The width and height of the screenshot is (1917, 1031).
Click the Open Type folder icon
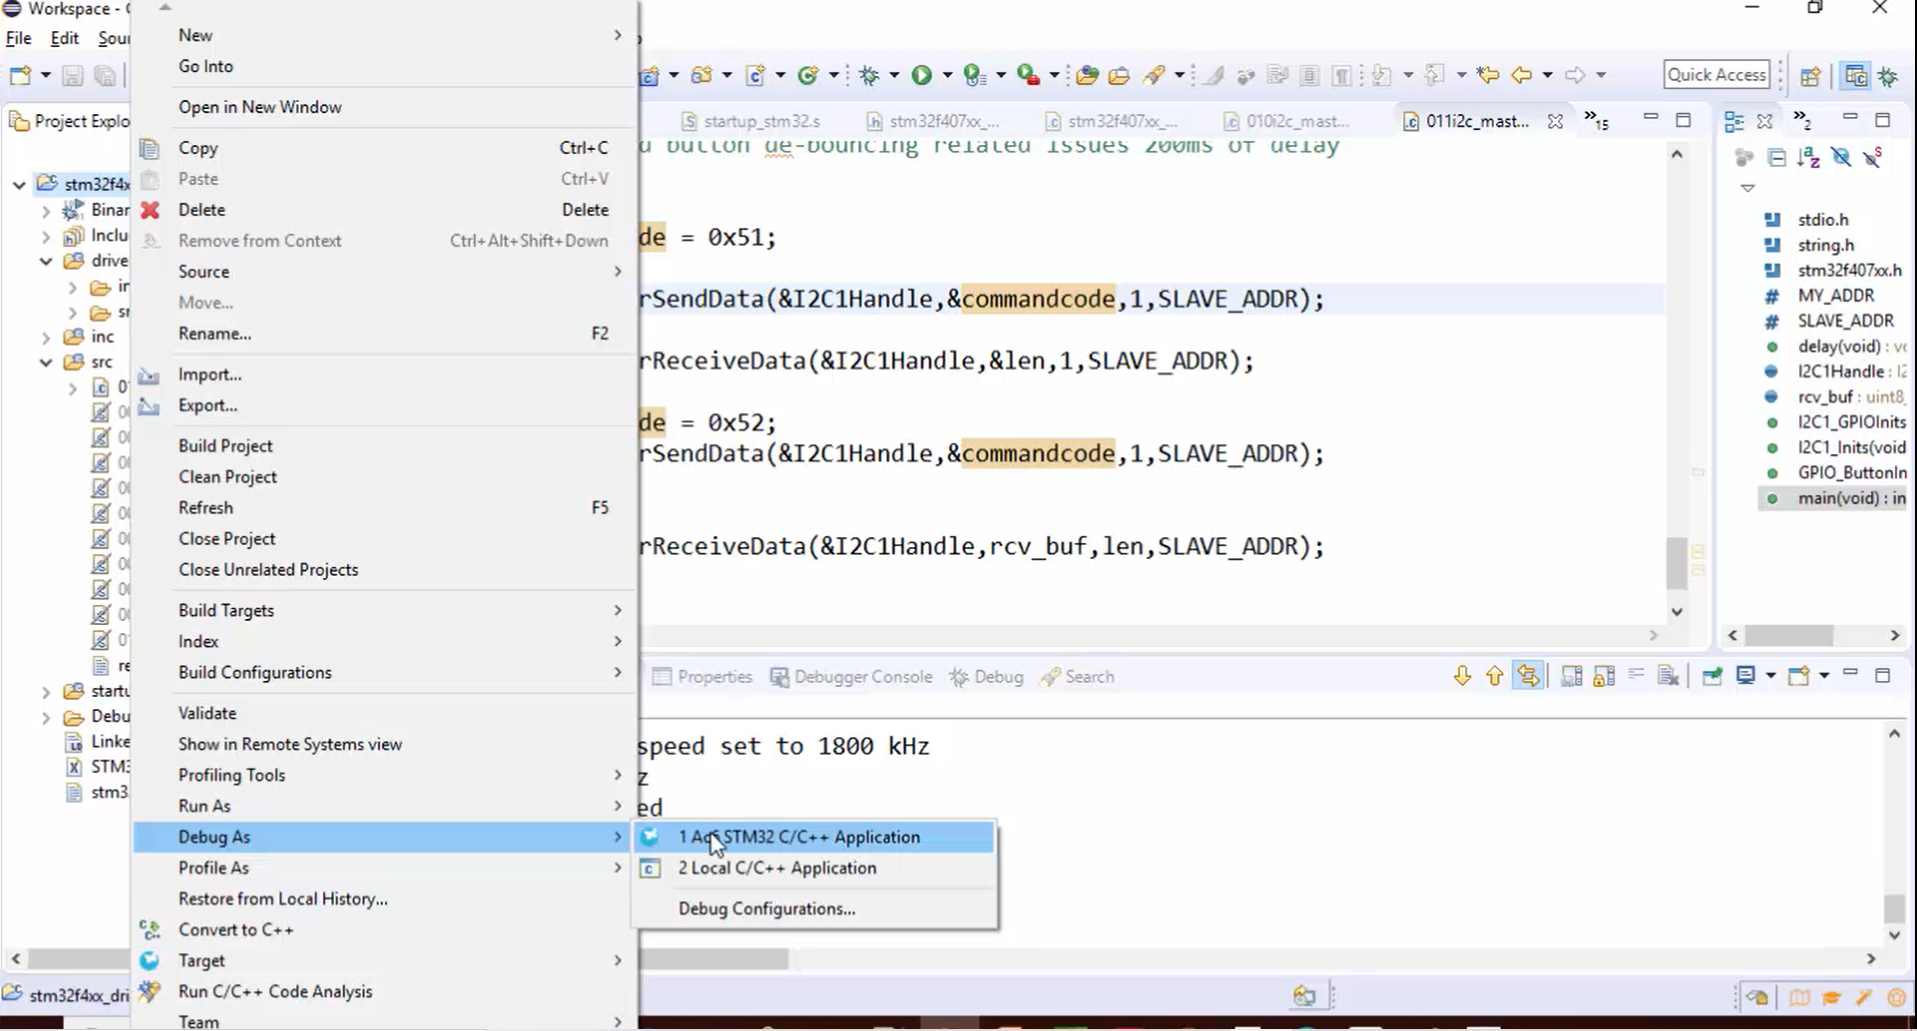1087,75
